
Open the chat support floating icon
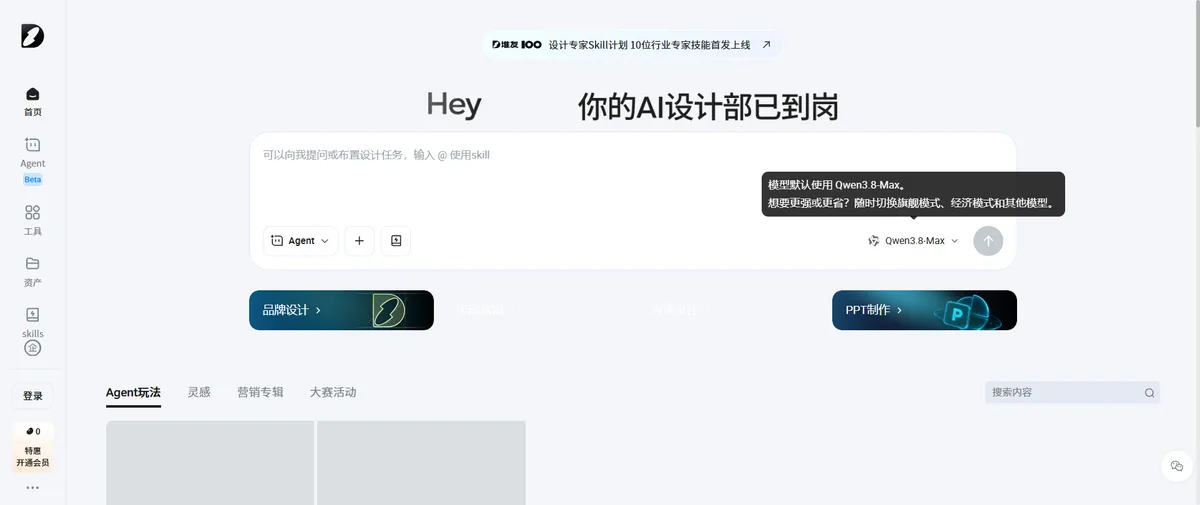click(1176, 466)
